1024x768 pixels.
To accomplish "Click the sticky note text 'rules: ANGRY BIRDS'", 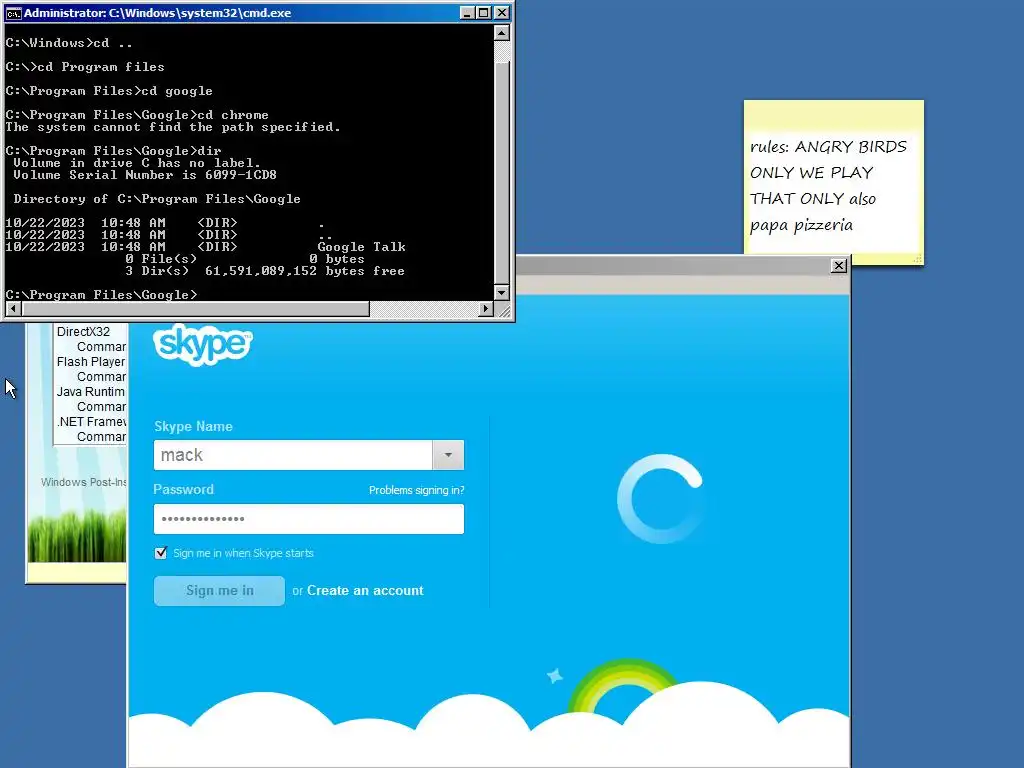I will point(828,147).
